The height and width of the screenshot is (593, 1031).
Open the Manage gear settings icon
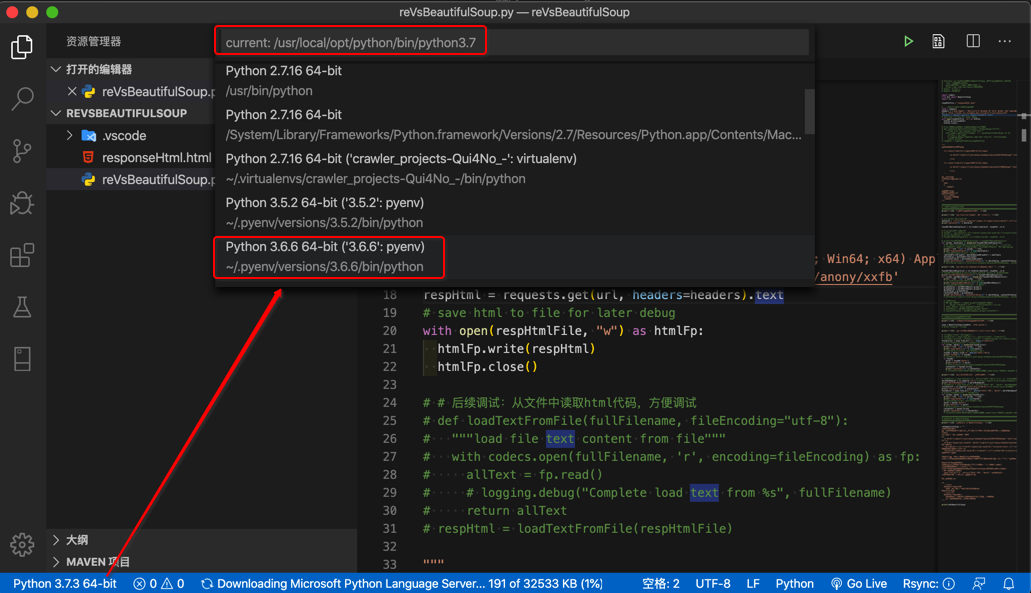pos(22,544)
